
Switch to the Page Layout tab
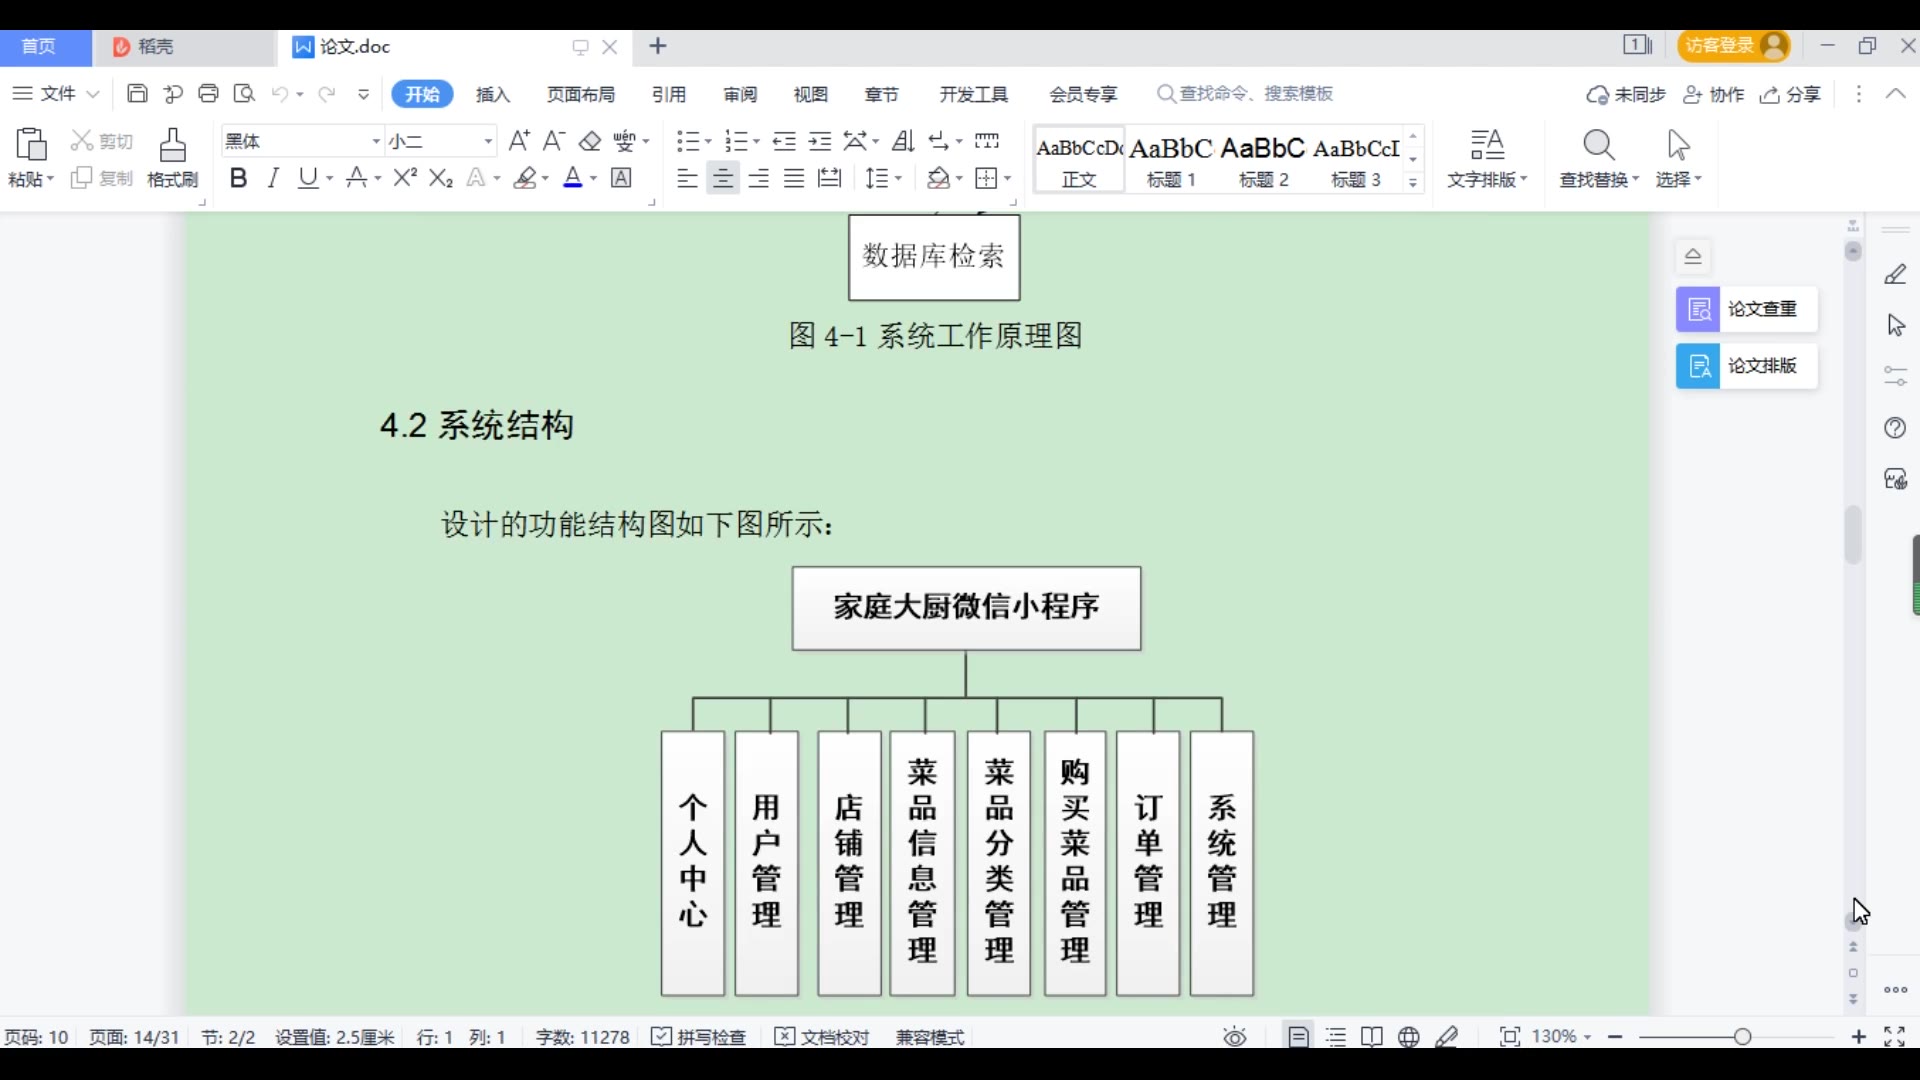(581, 94)
